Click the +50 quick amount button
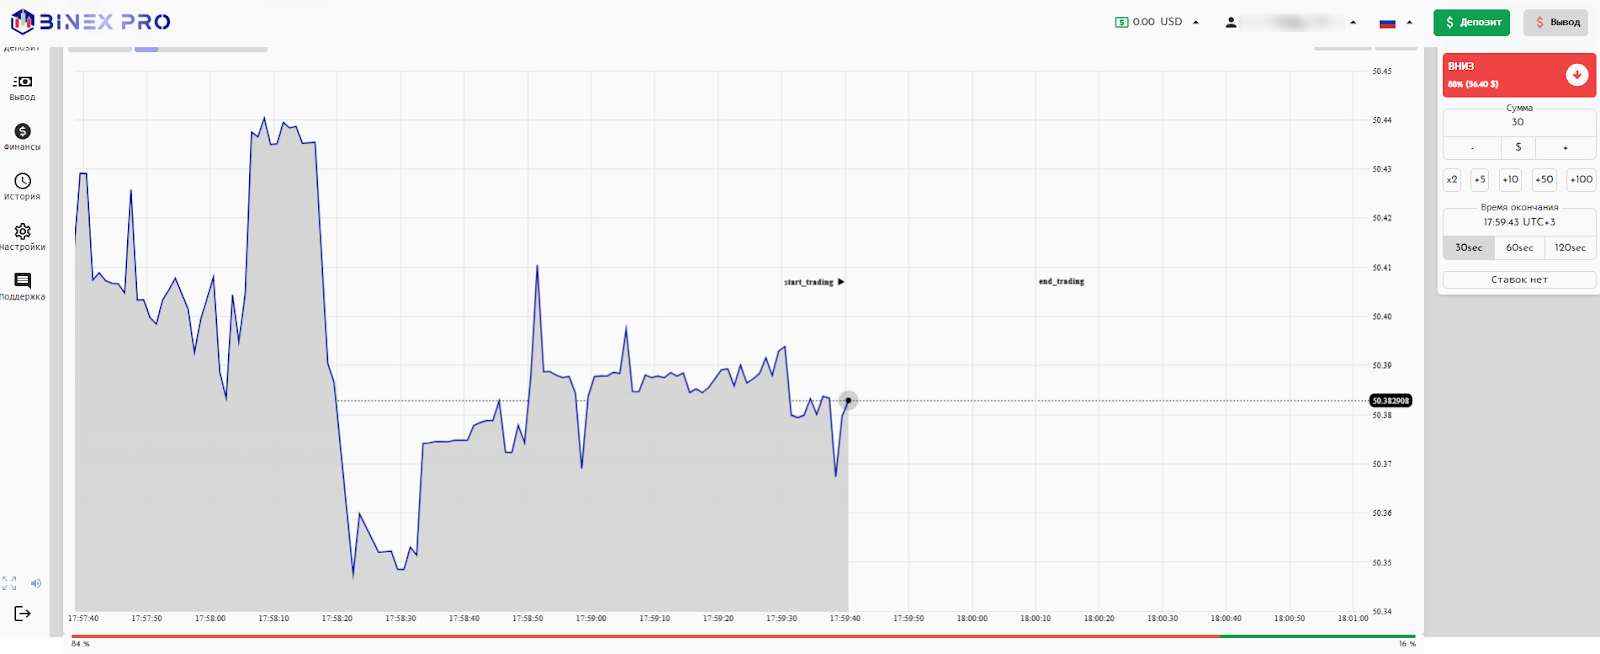1600x654 pixels. 1544,180
